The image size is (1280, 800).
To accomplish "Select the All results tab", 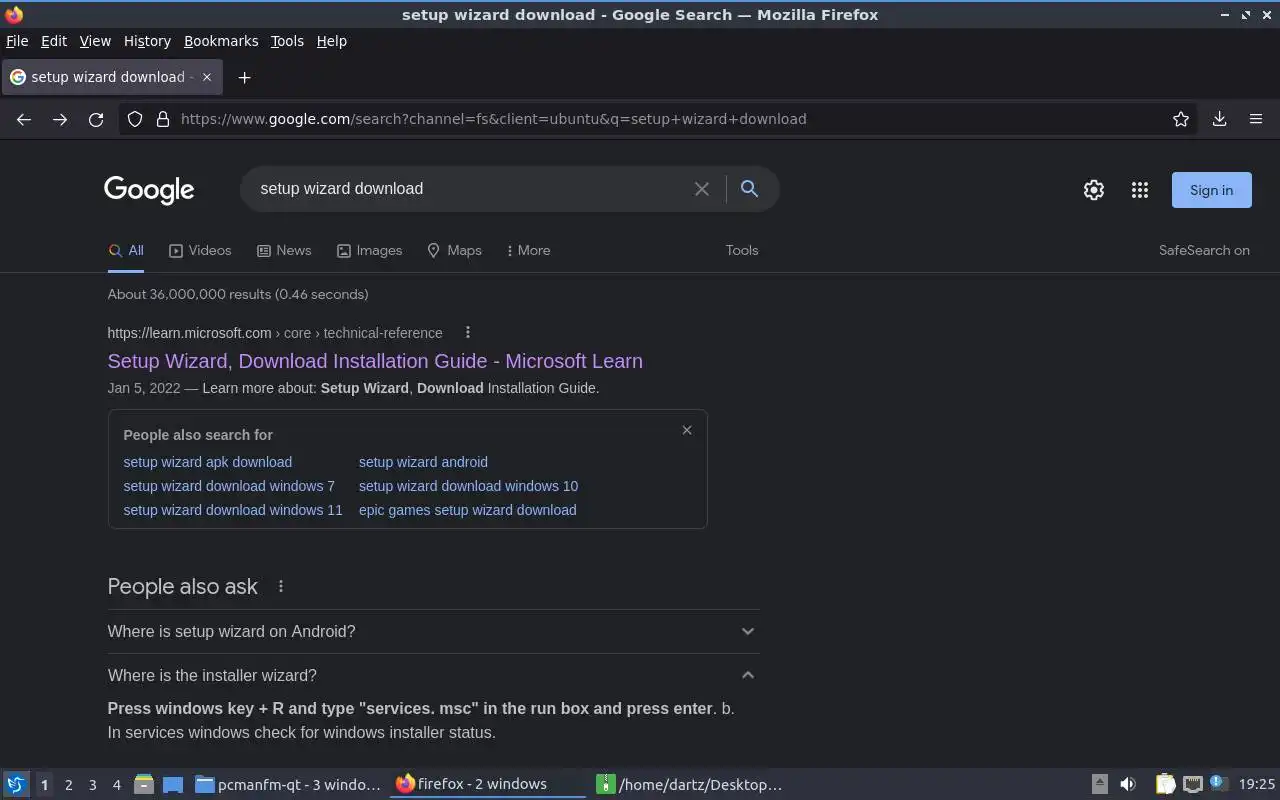I will [x=126, y=250].
